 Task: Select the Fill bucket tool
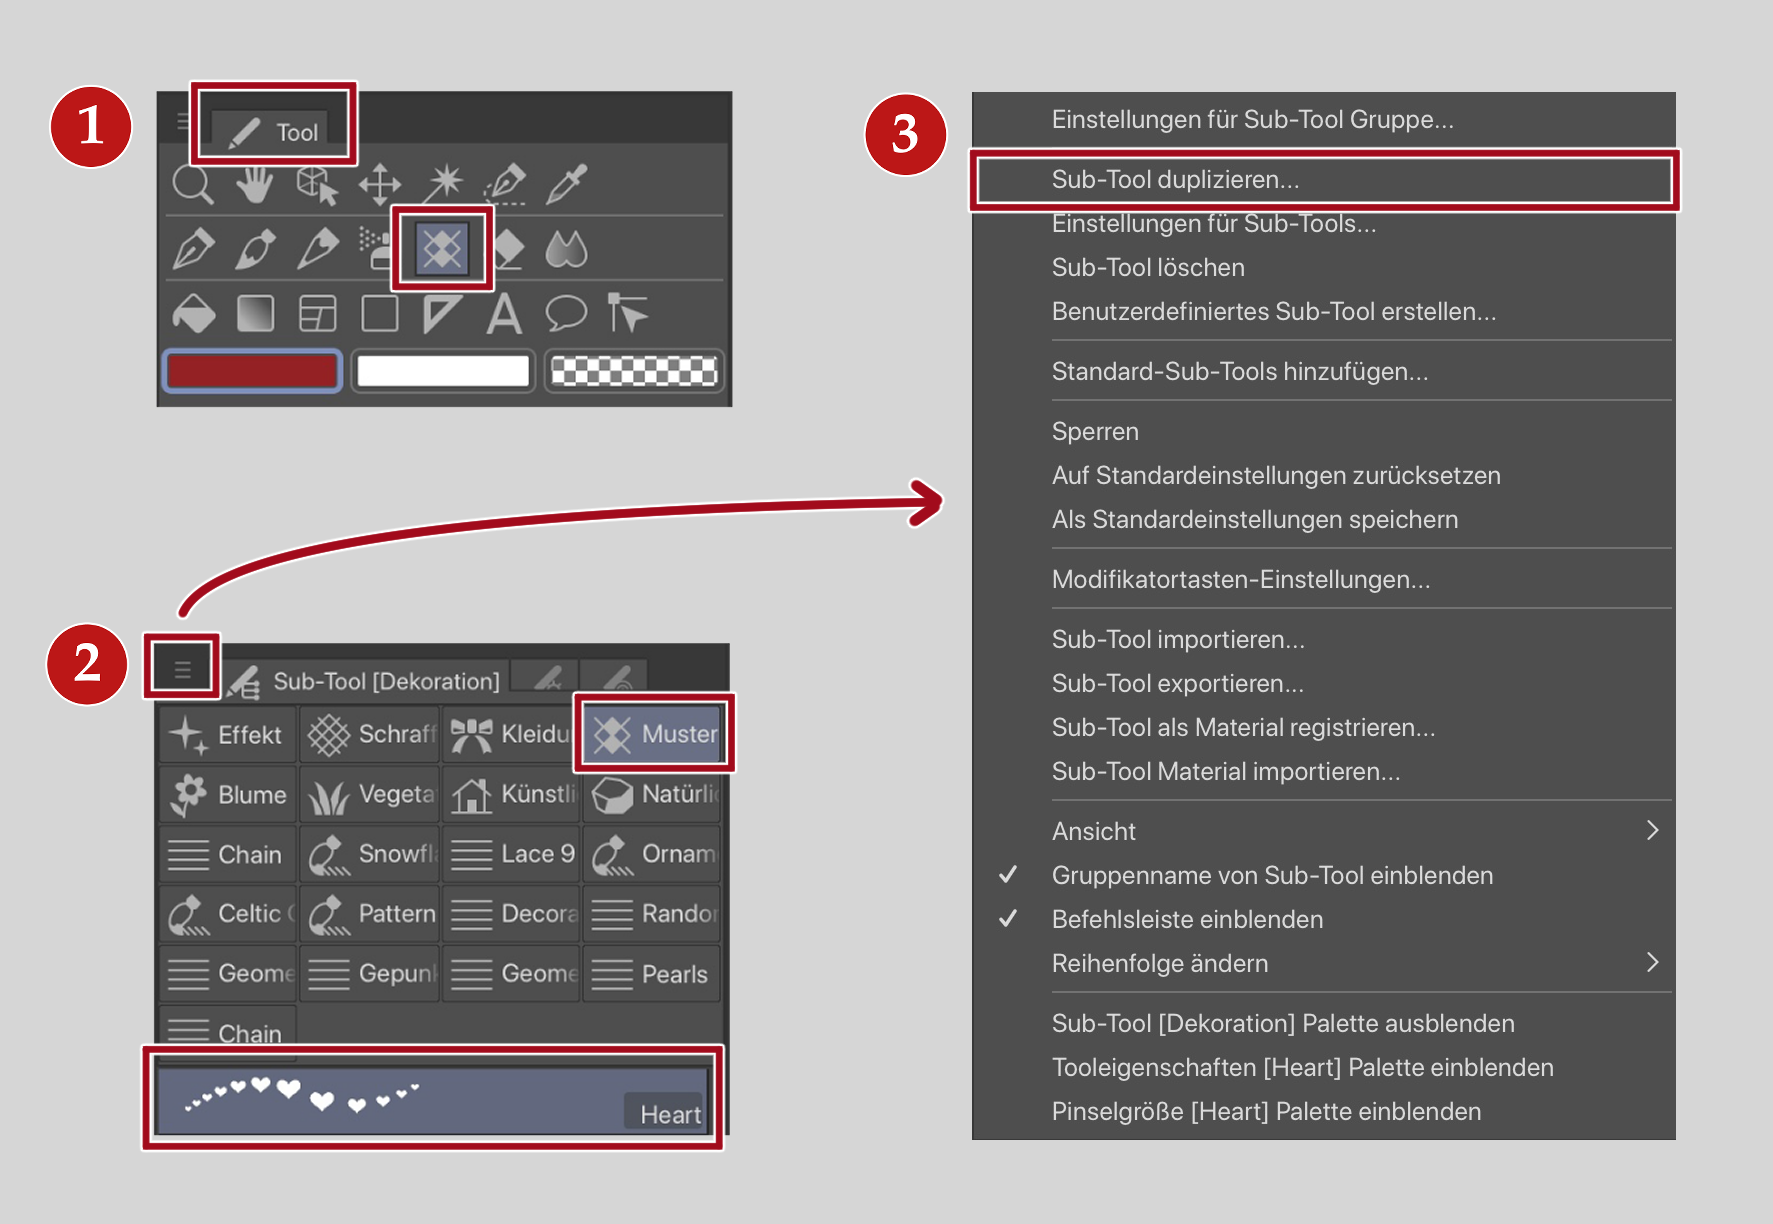[193, 314]
